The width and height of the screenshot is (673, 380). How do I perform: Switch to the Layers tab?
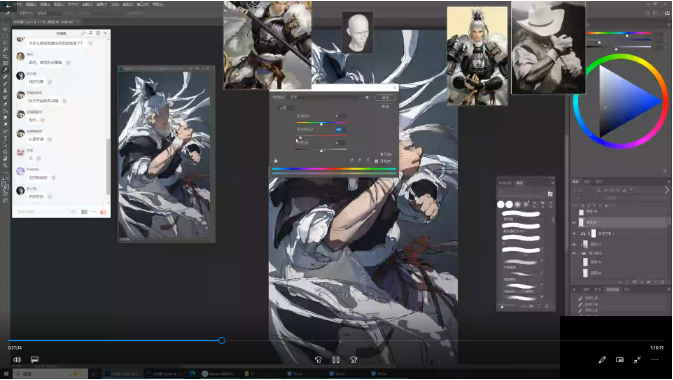click(x=576, y=182)
